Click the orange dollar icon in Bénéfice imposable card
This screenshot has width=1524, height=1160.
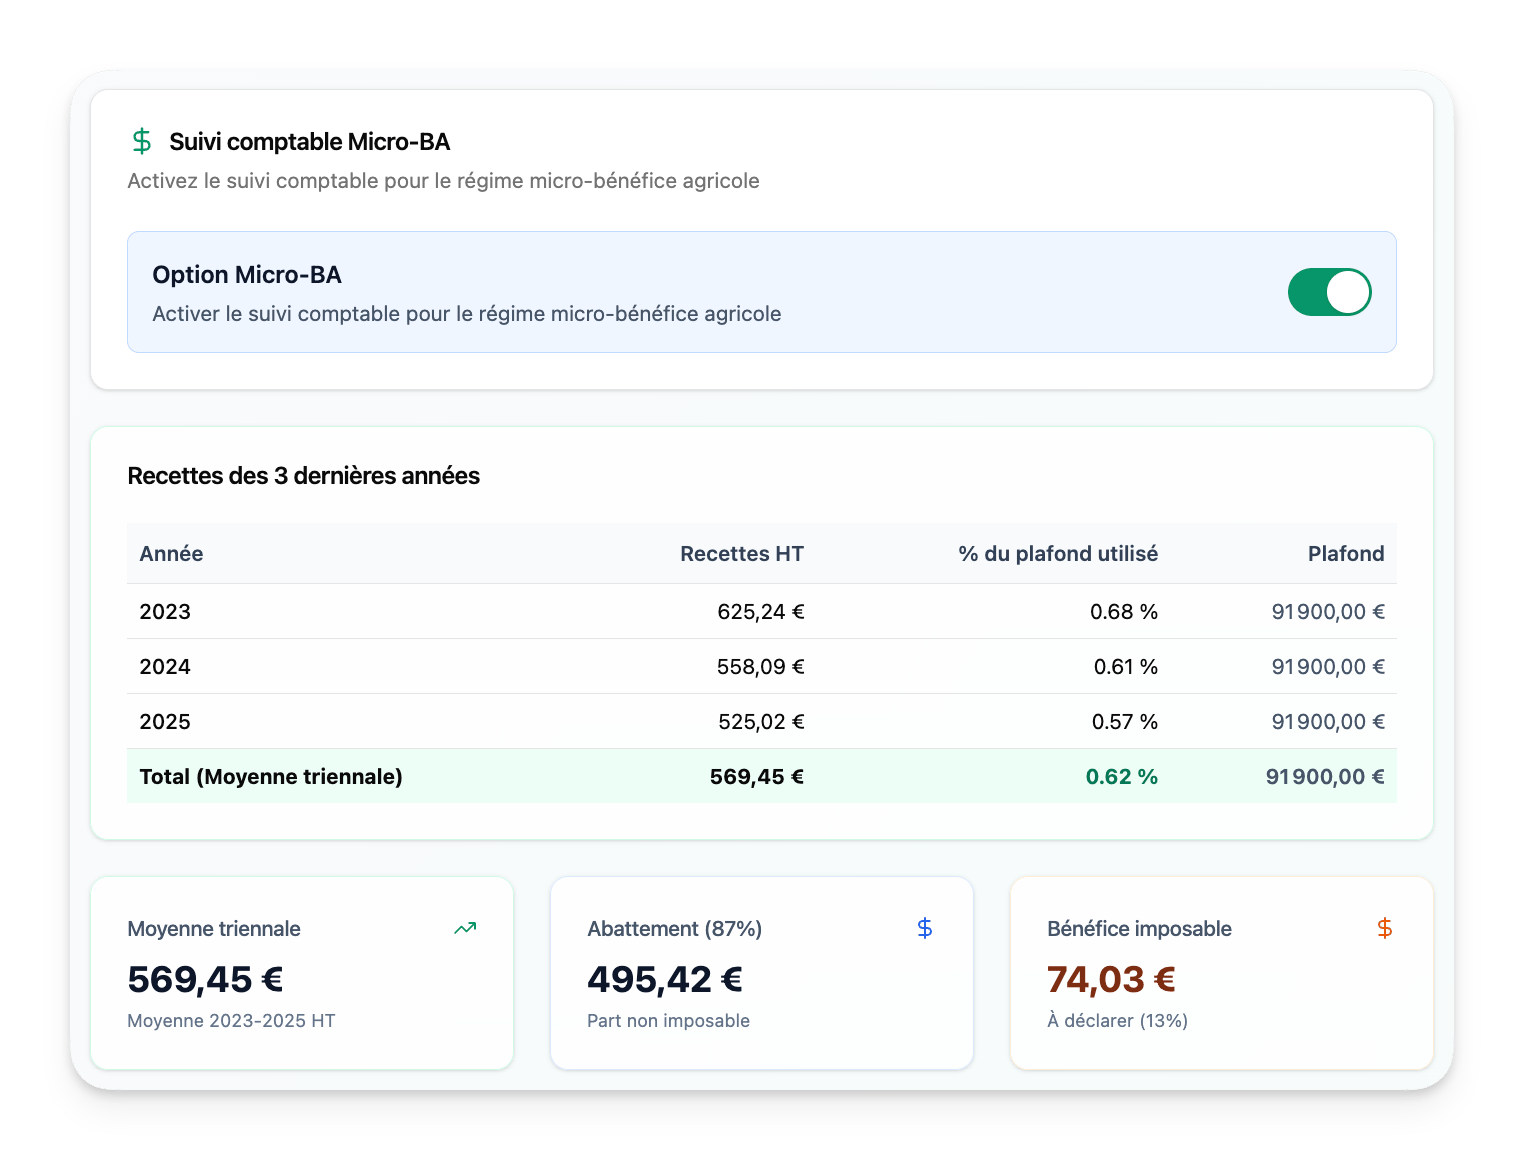click(1384, 929)
